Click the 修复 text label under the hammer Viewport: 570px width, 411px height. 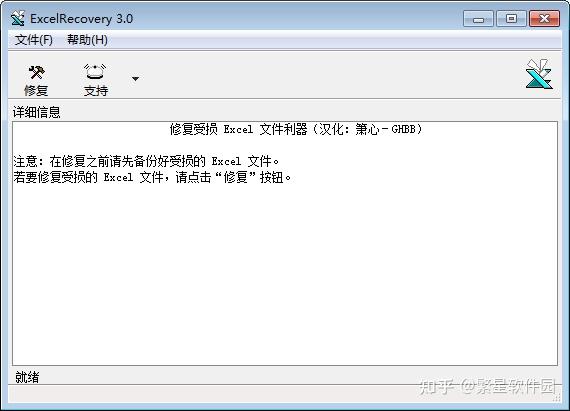36,90
